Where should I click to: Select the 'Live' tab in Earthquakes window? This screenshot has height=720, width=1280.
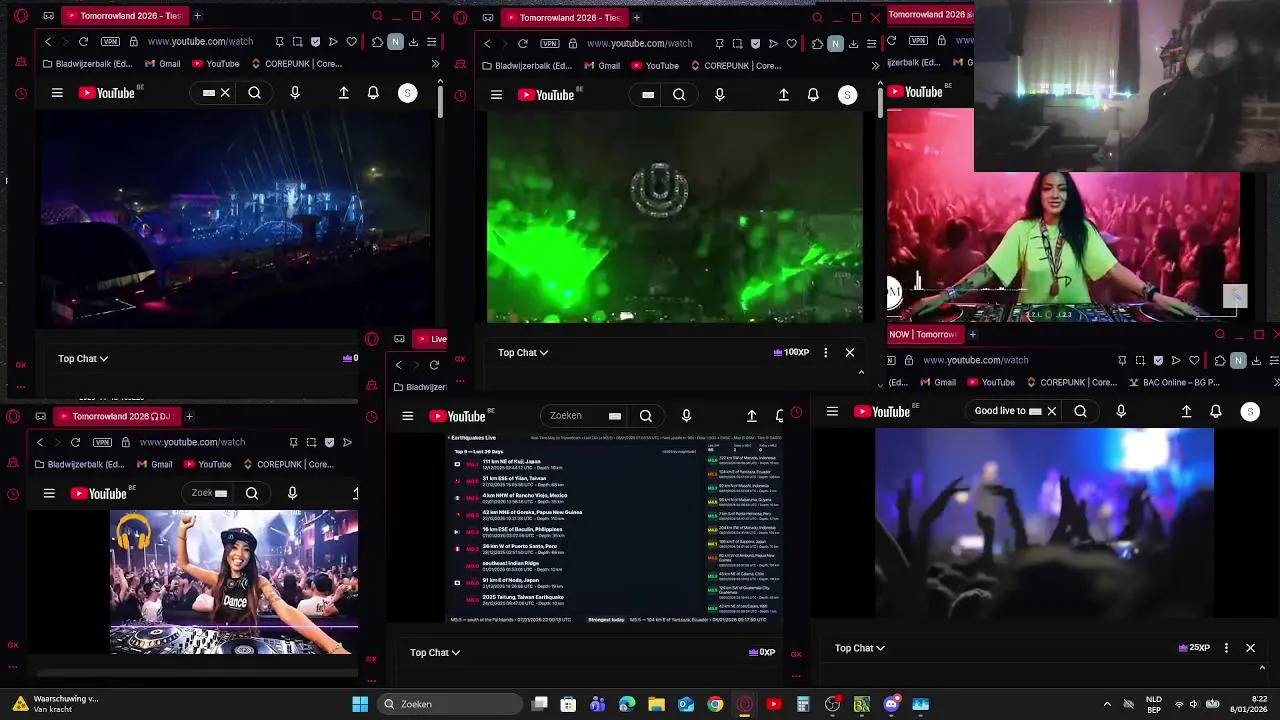point(431,339)
